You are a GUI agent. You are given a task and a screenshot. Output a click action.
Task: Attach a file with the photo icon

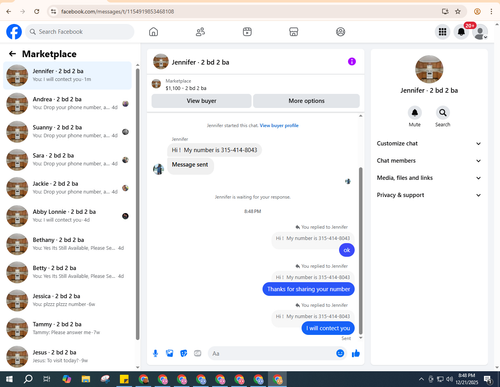(x=170, y=353)
